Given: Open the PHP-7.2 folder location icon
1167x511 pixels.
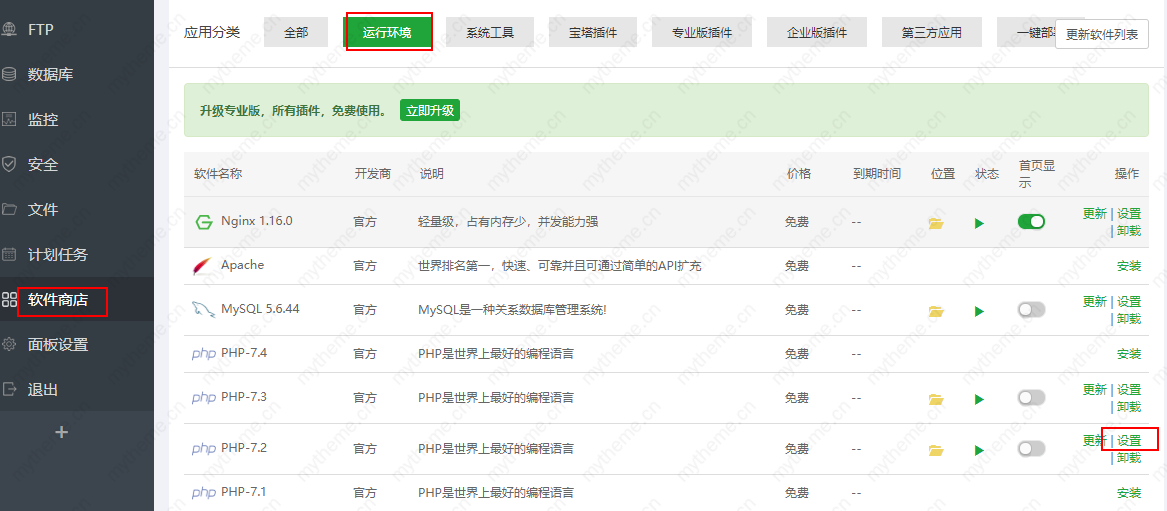Looking at the screenshot, I should coord(936,450).
